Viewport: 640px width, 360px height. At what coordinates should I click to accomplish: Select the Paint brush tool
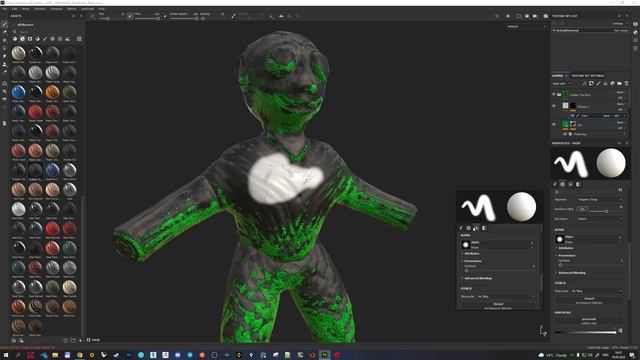click(x=4, y=25)
